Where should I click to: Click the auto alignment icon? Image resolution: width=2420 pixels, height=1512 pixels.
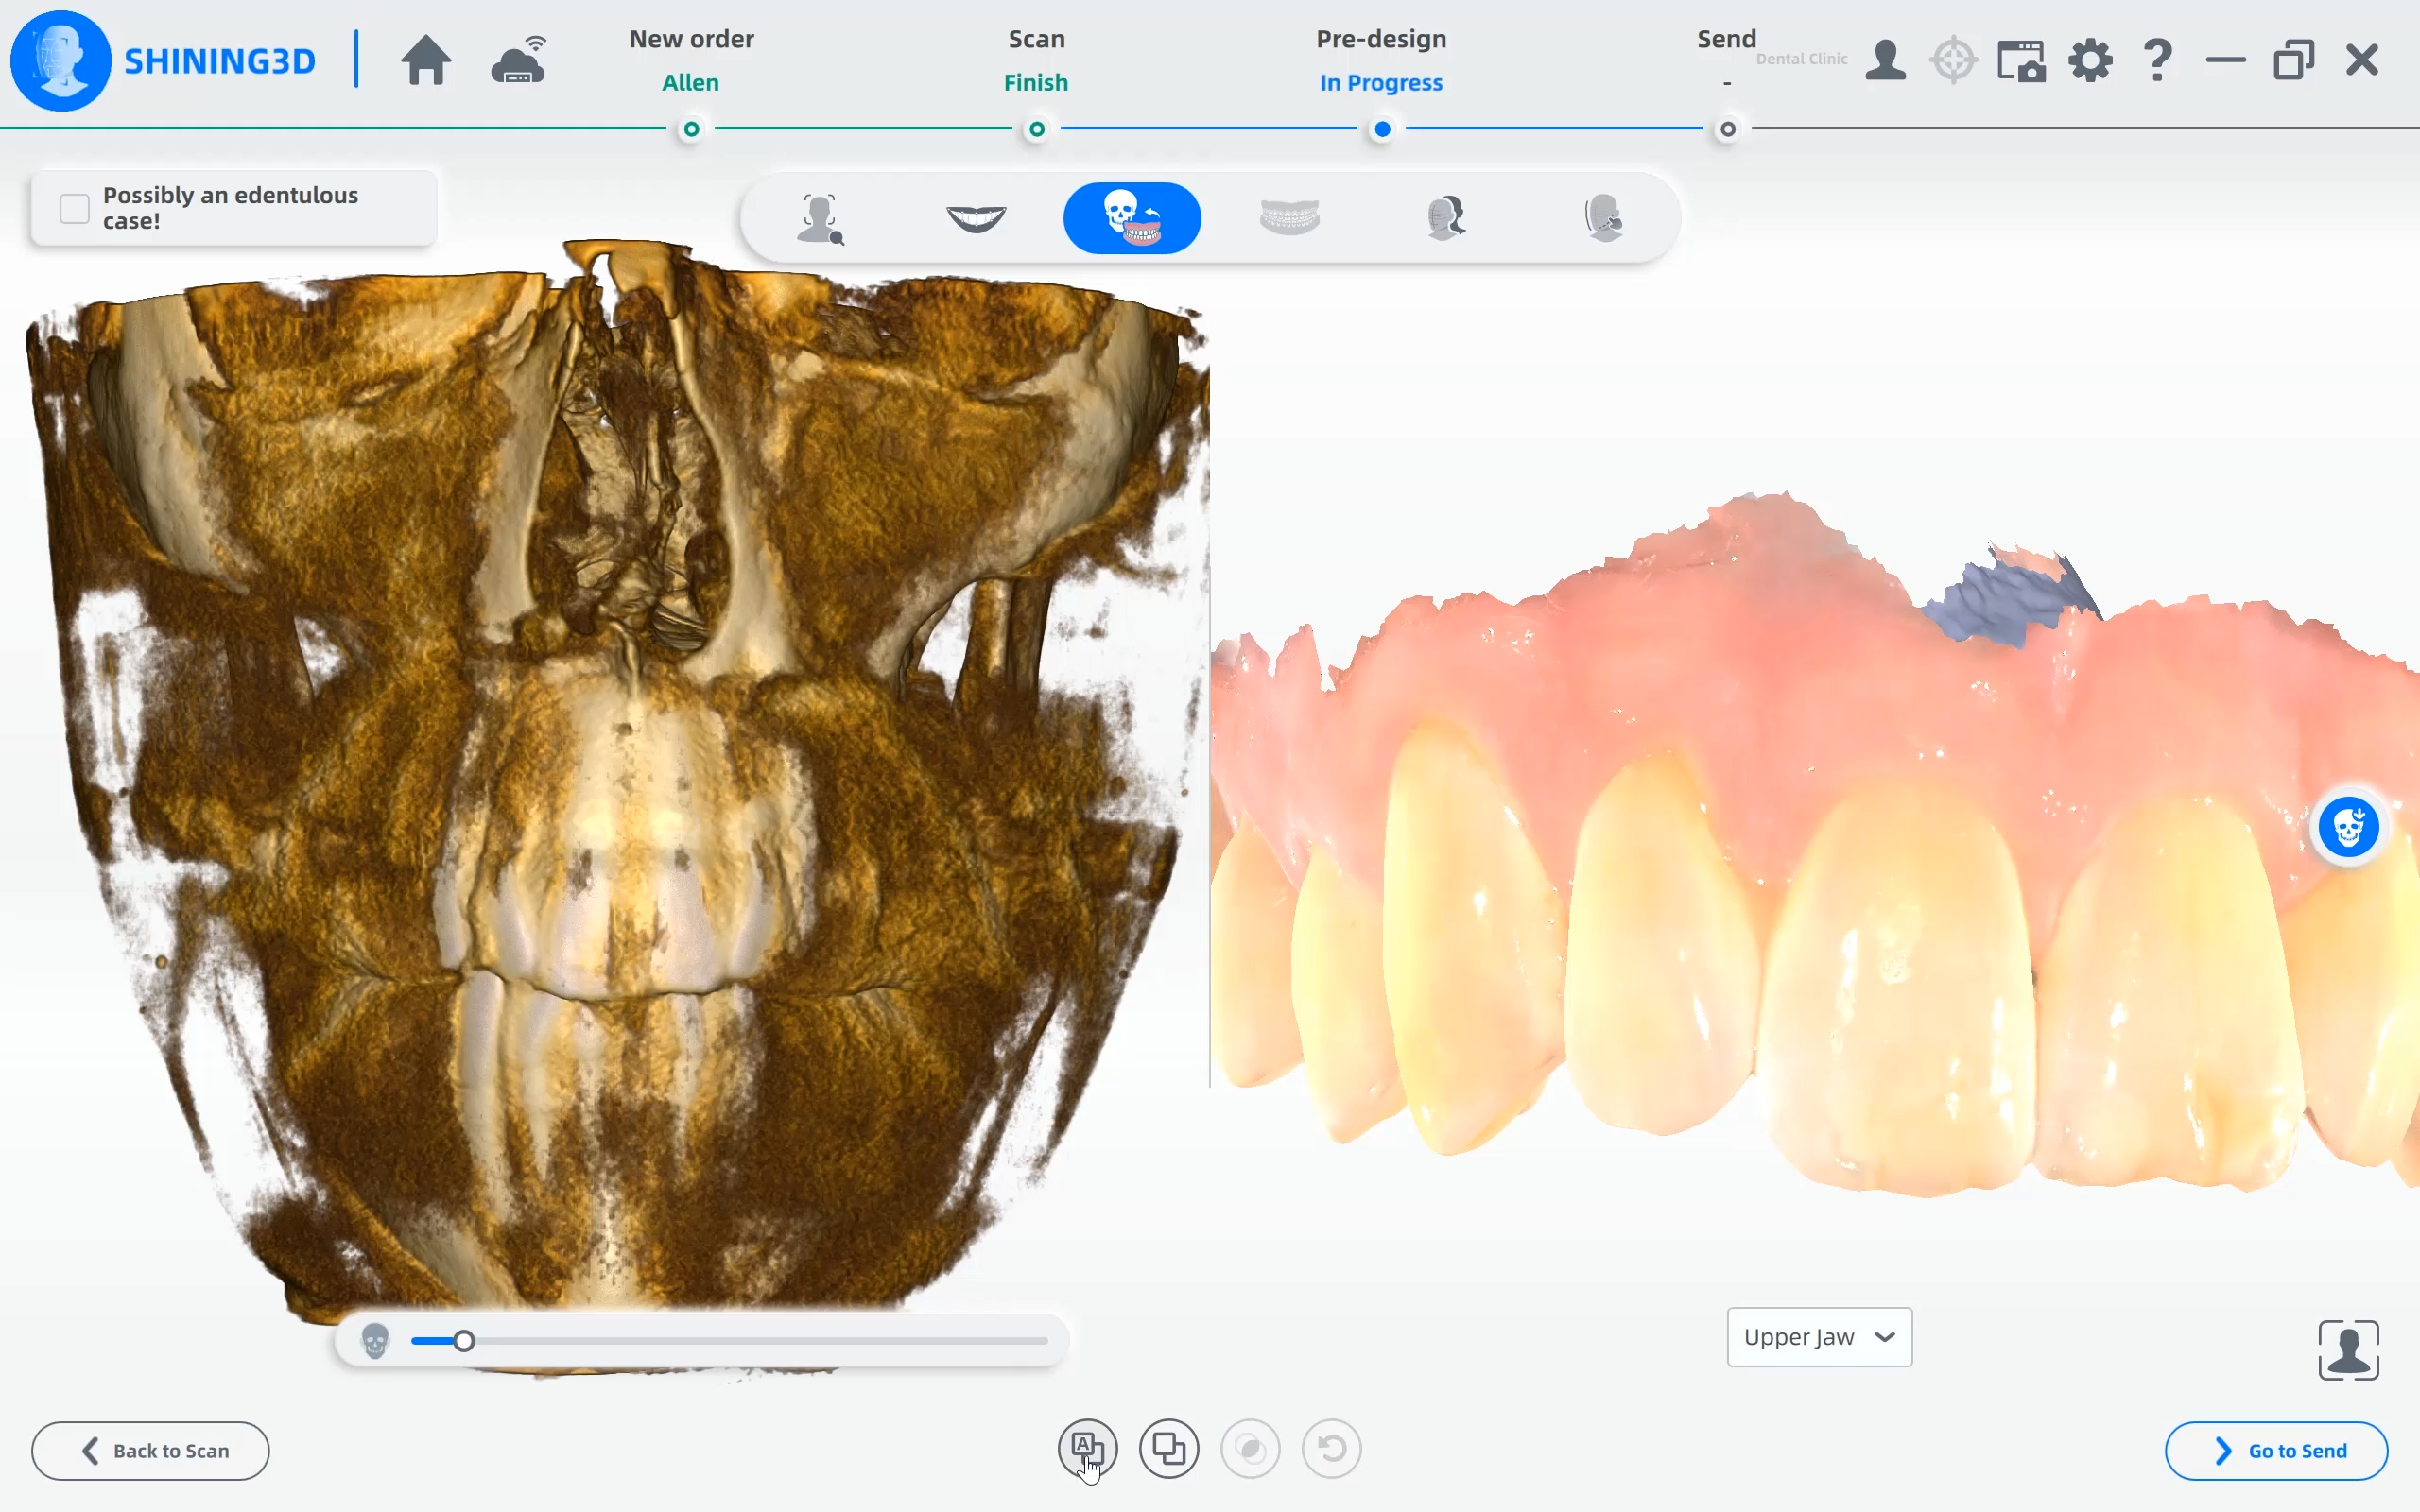pos(1087,1447)
